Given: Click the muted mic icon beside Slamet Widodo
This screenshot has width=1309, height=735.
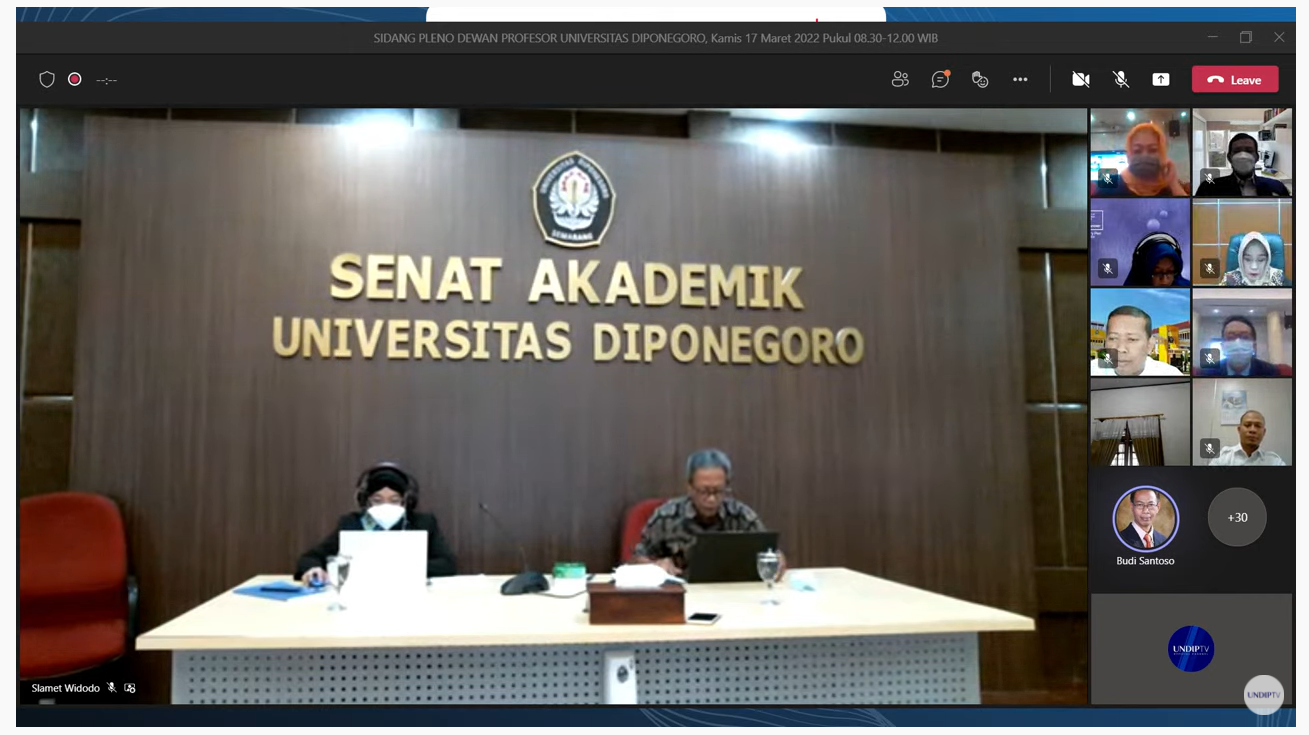Looking at the screenshot, I should [x=112, y=688].
